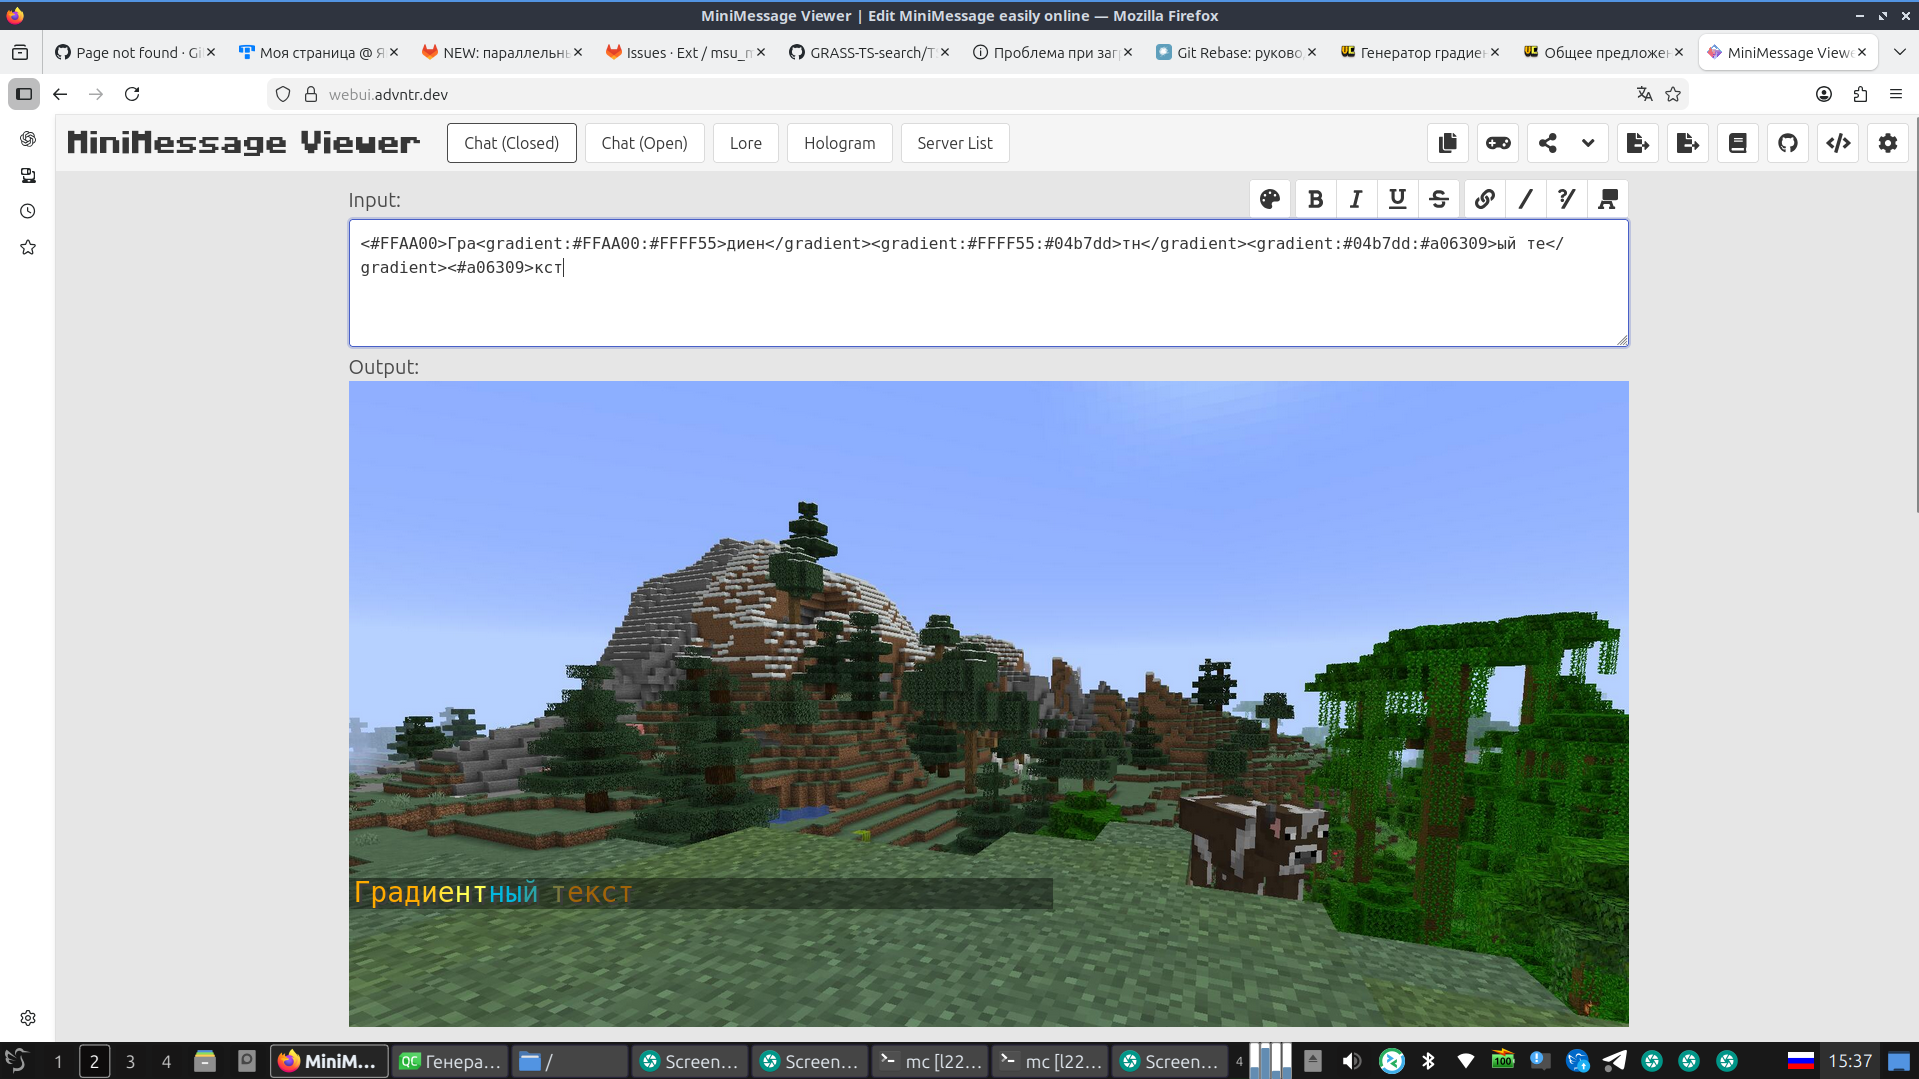
Task: Click inside the MiniMessage input text area
Action: coord(987,300)
